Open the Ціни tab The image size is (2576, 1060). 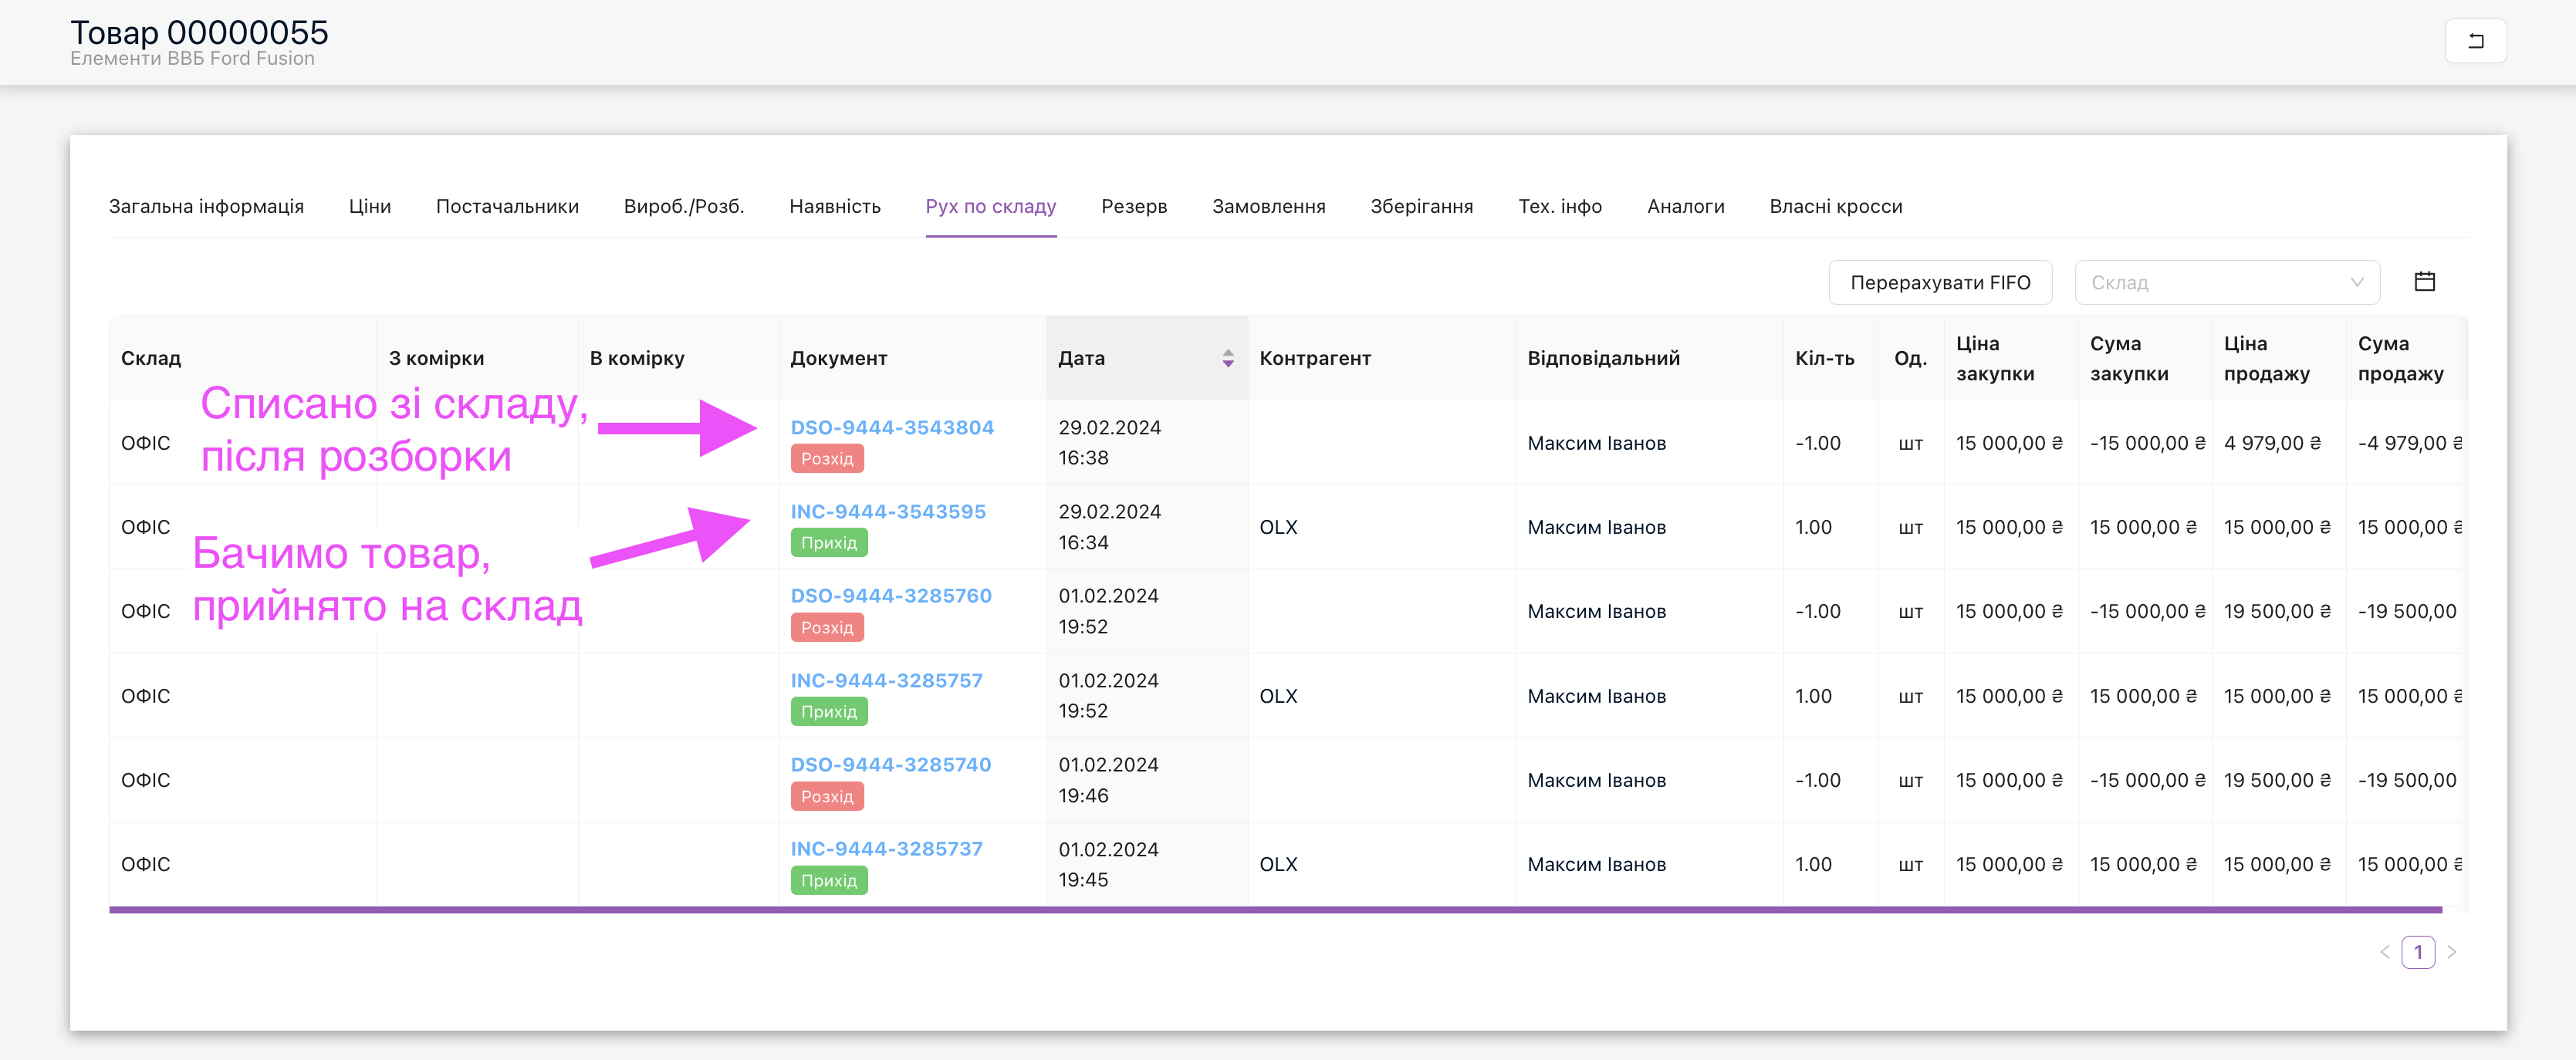click(x=369, y=206)
